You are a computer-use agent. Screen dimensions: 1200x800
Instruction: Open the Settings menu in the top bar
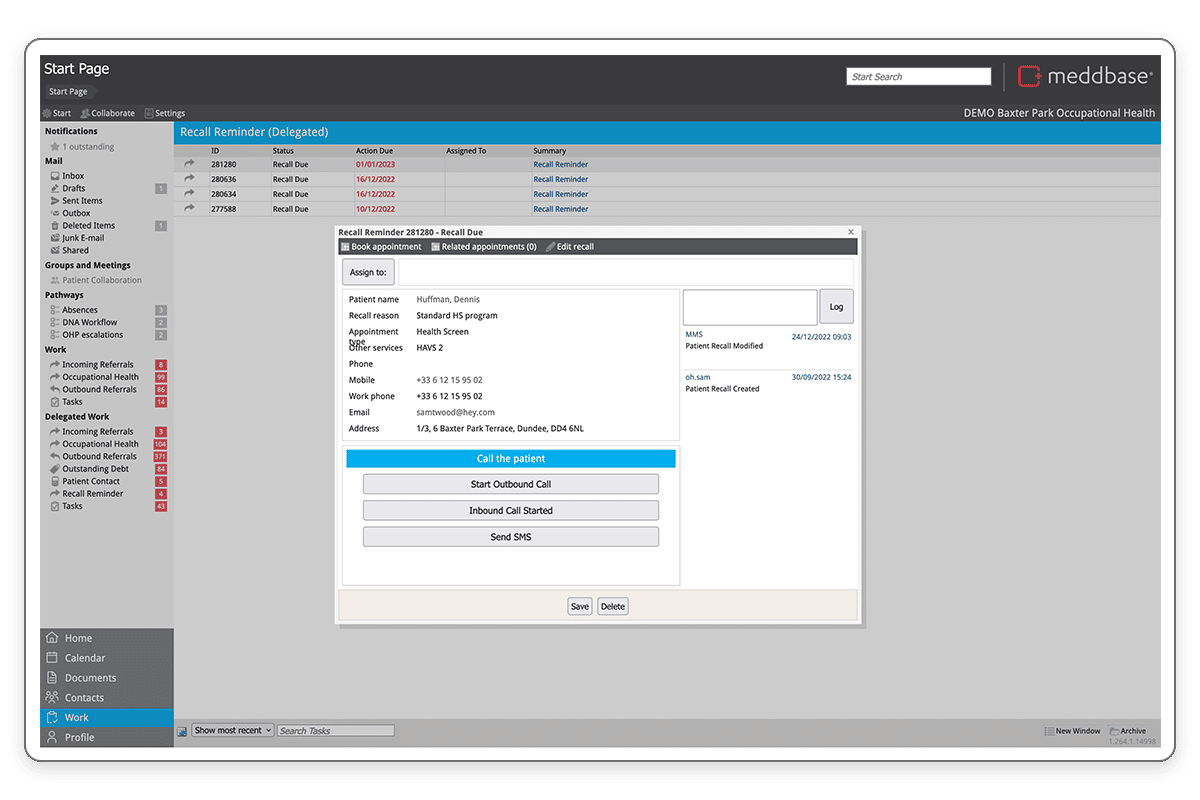(x=164, y=113)
